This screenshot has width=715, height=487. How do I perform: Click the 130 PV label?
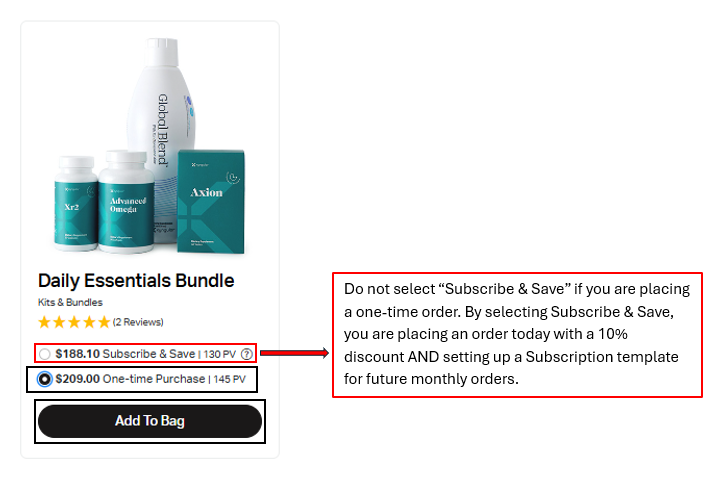coord(220,354)
